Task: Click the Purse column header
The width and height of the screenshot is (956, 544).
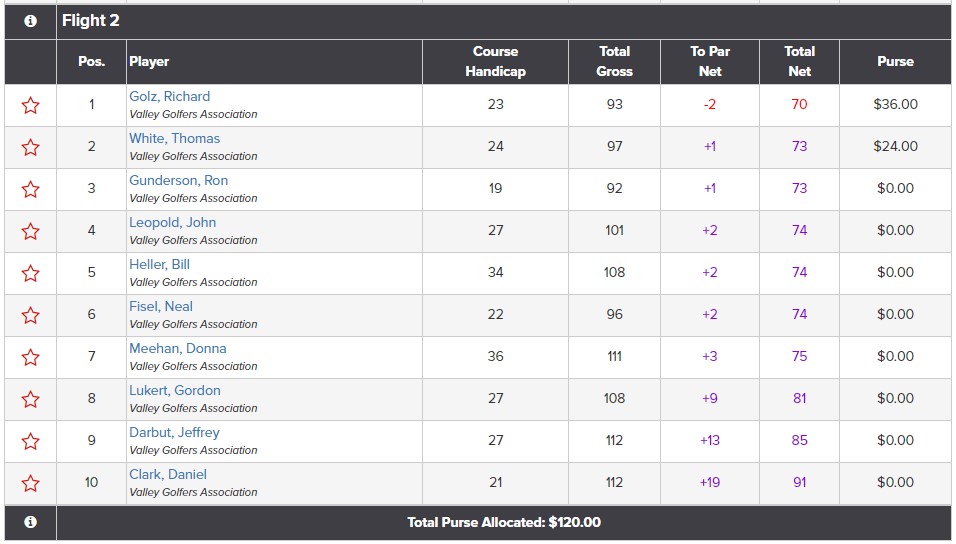Action: (895, 62)
